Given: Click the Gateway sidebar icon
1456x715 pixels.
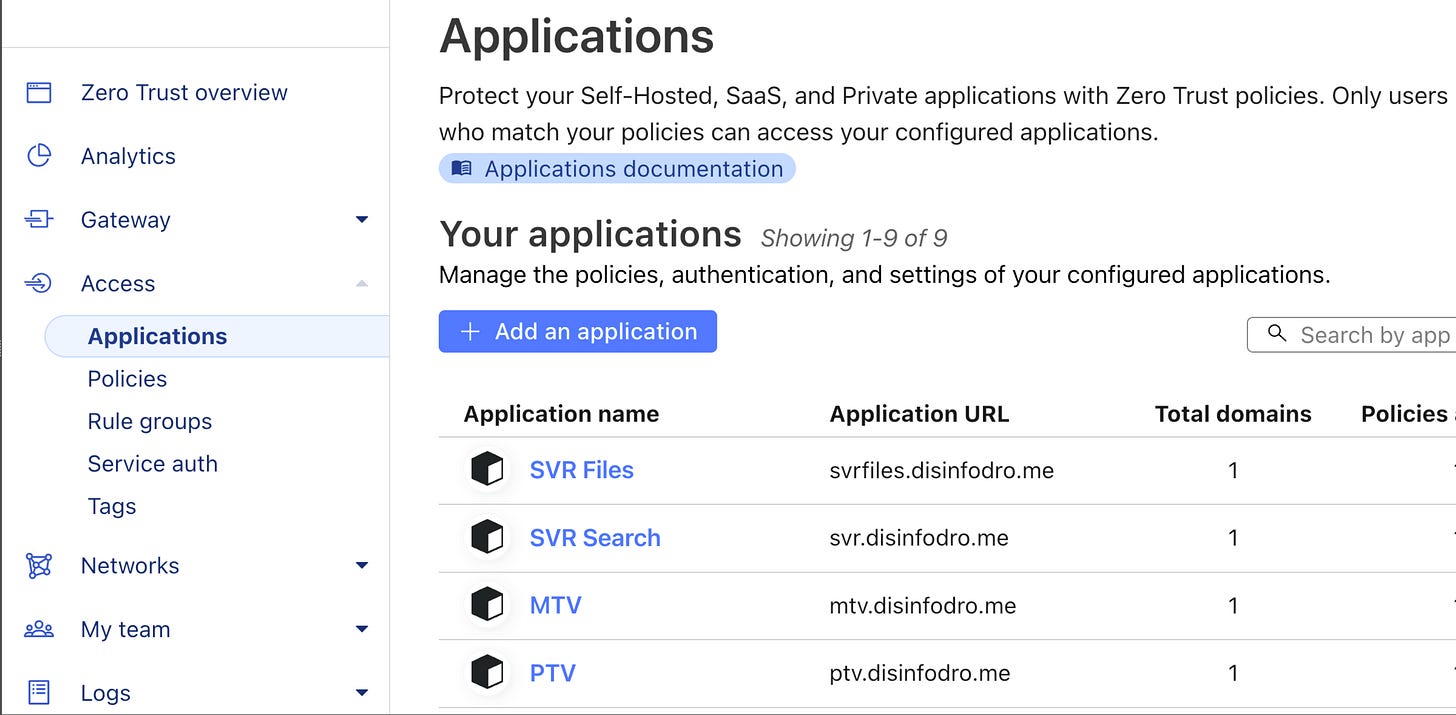Looking at the screenshot, I should 39,220.
